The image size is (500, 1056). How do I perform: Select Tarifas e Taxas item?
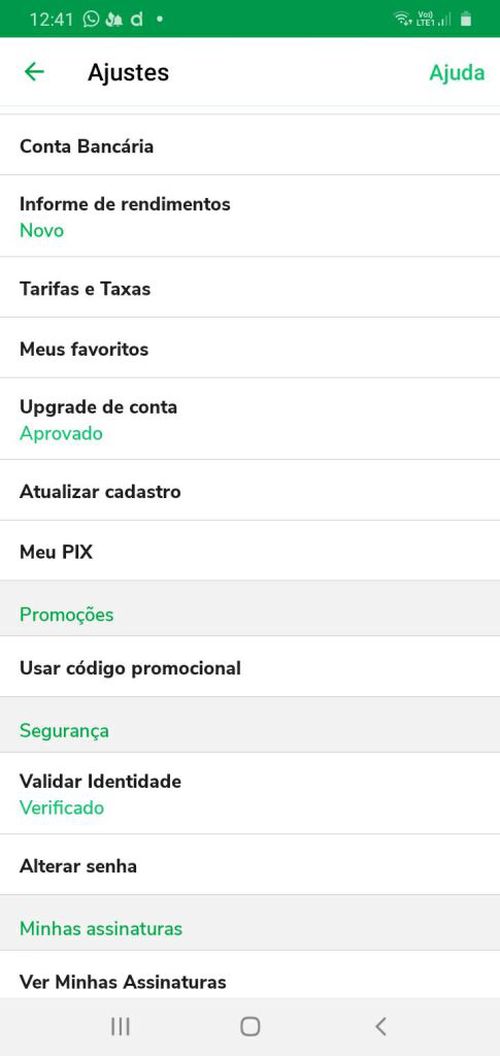[x=250, y=288]
